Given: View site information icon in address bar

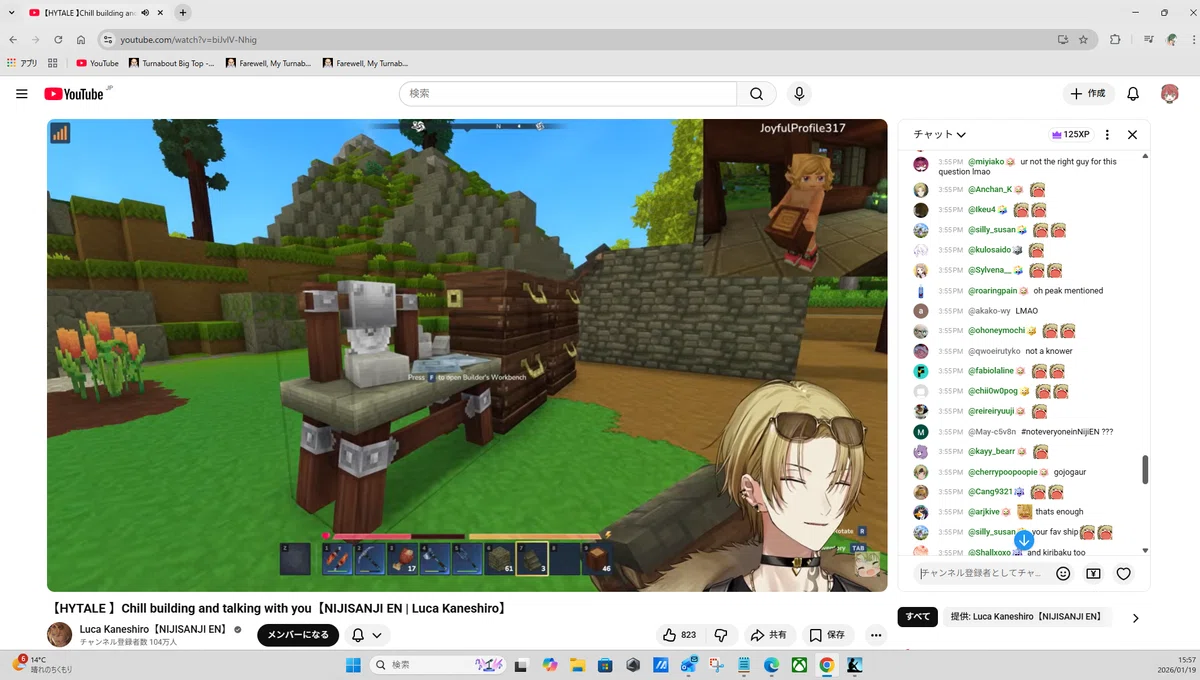Looking at the screenshot, I should [x=108, y=40].
